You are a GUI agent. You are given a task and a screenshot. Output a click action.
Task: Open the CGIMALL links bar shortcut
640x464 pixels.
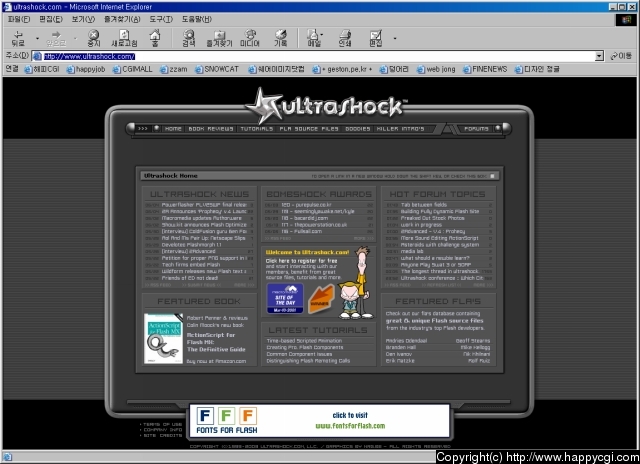(132, 69)
